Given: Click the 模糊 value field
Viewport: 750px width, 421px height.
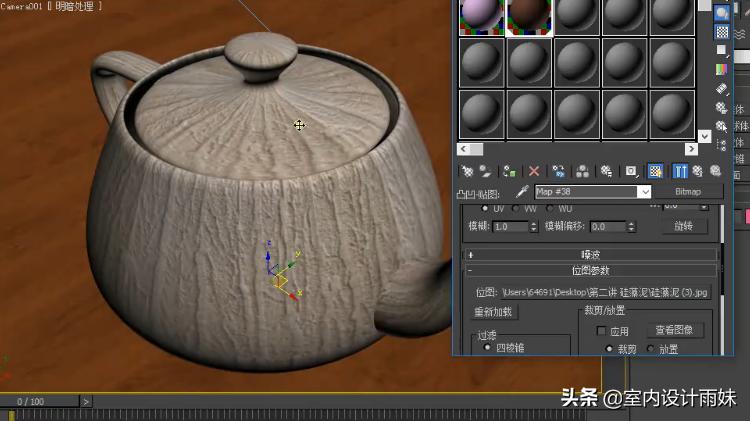Looking at the screenshot, I should (511, 227).
